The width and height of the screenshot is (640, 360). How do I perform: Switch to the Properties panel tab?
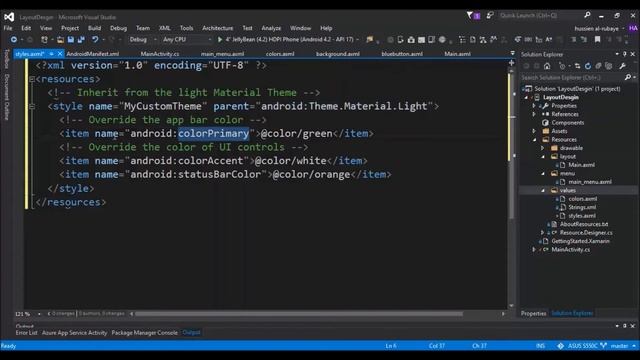533,313
